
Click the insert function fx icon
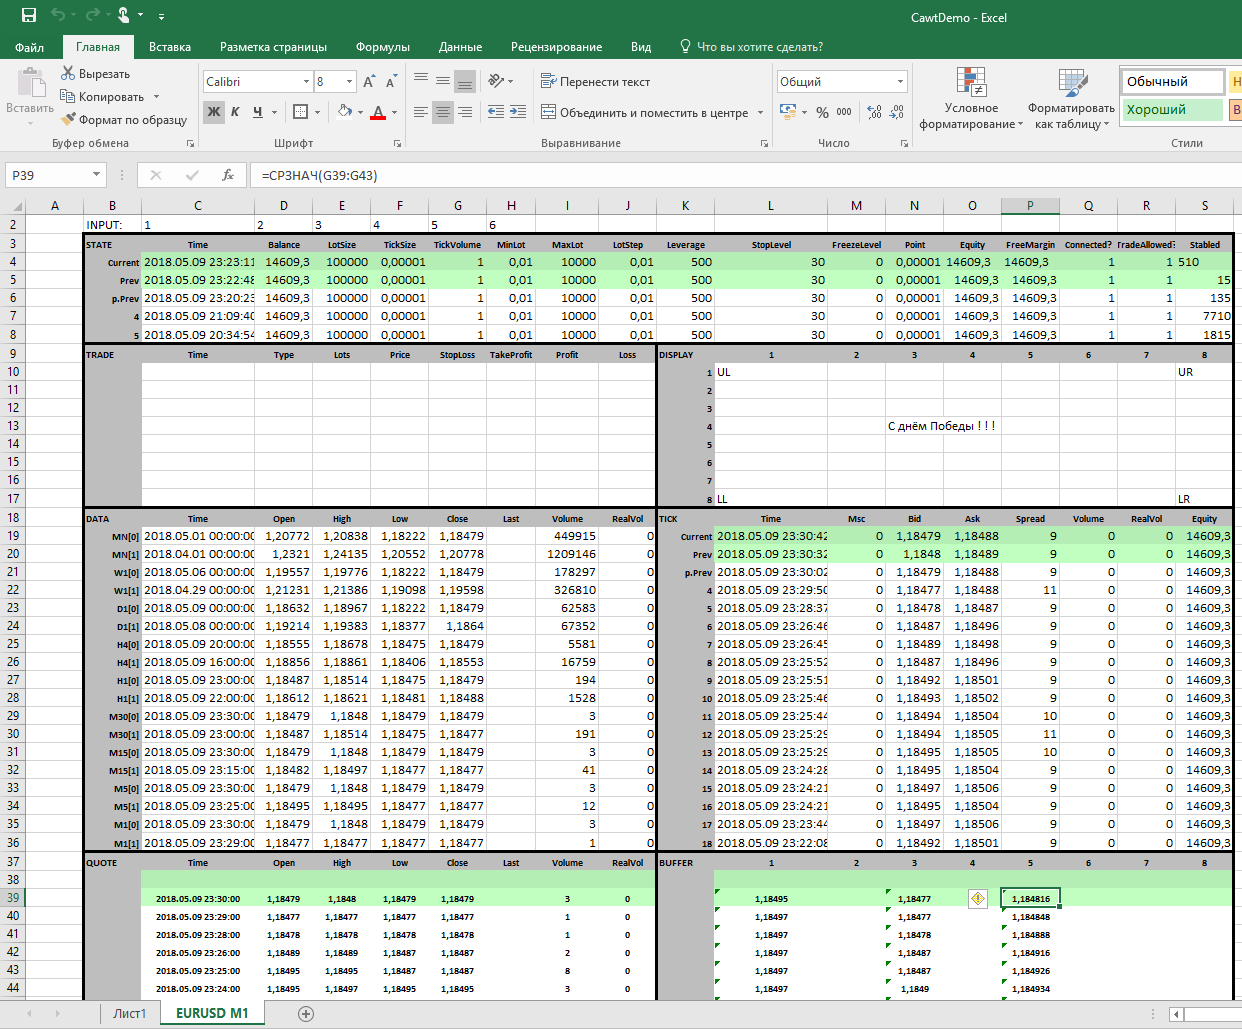pos(228,175)
